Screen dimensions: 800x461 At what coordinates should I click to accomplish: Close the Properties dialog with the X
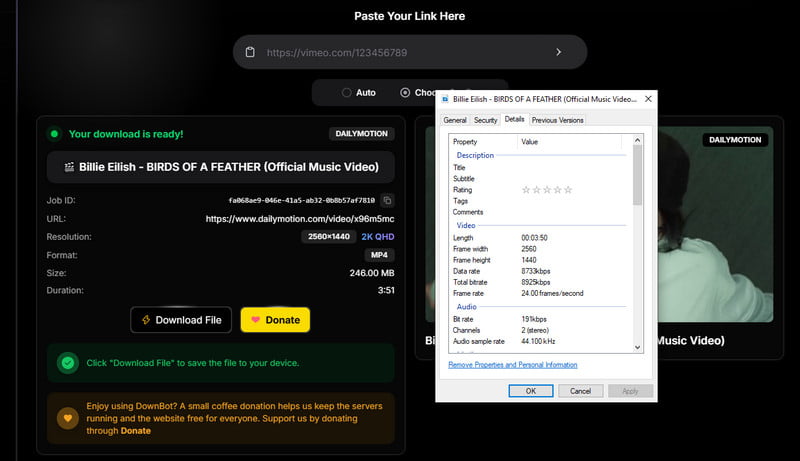[x=648, y=99]
